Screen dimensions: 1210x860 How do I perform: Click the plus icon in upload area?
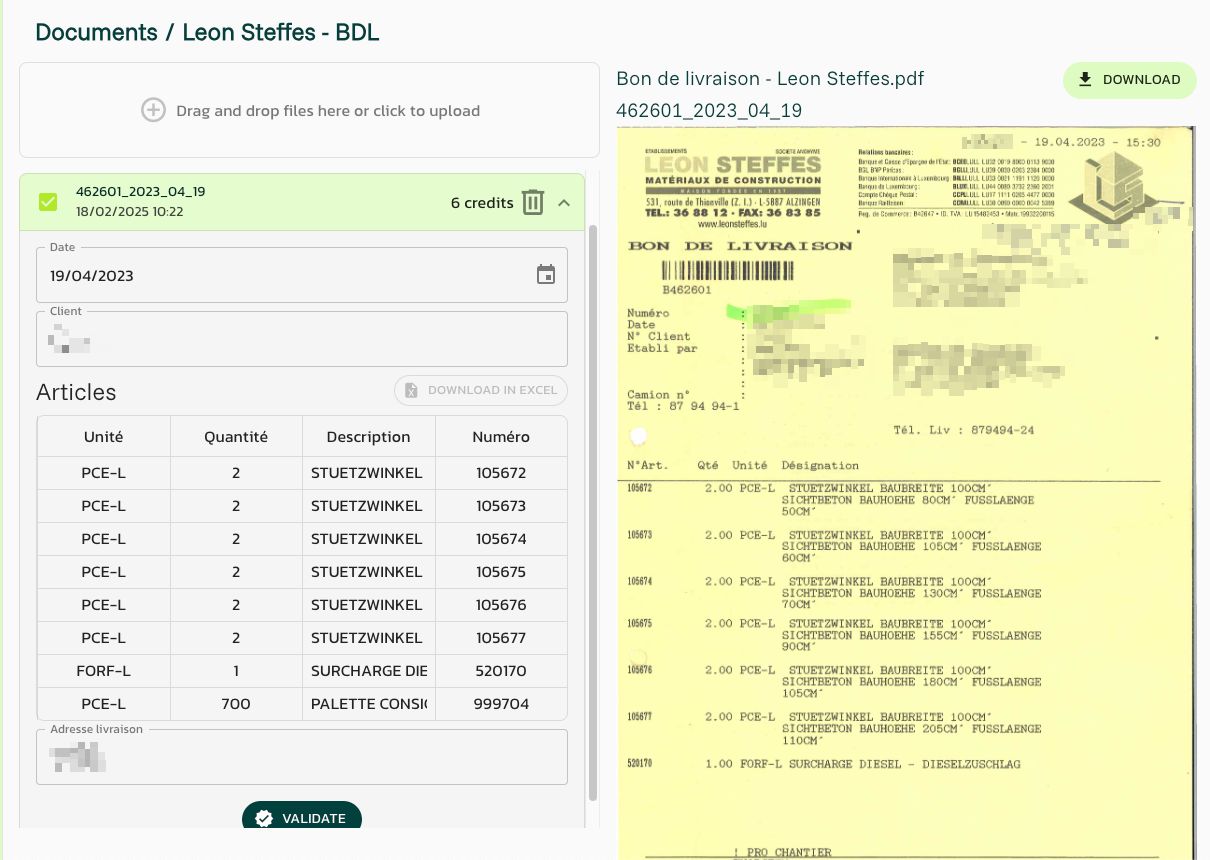click(153, 111)
